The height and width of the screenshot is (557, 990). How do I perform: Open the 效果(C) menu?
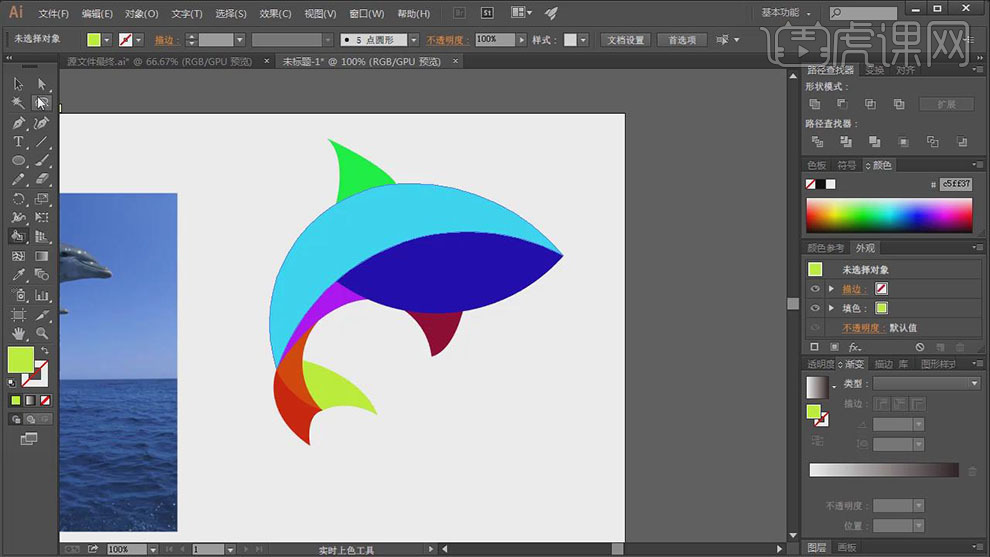click(x=275, y=14)
